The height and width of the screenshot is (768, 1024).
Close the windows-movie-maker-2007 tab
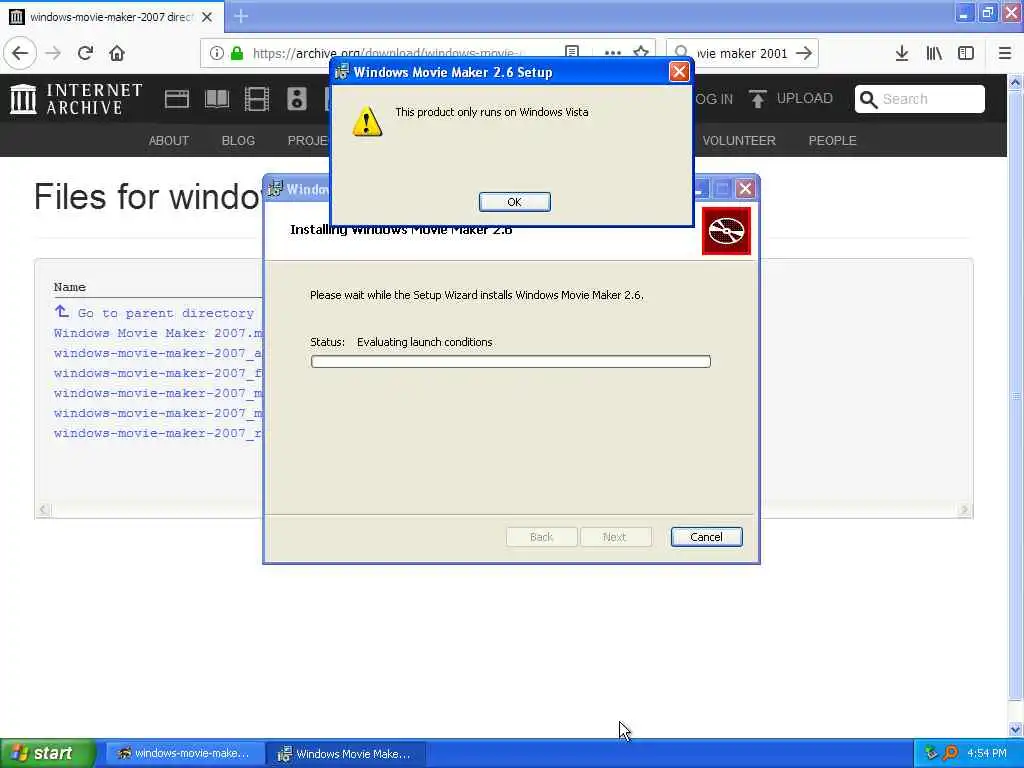click(x=207, y=17)
